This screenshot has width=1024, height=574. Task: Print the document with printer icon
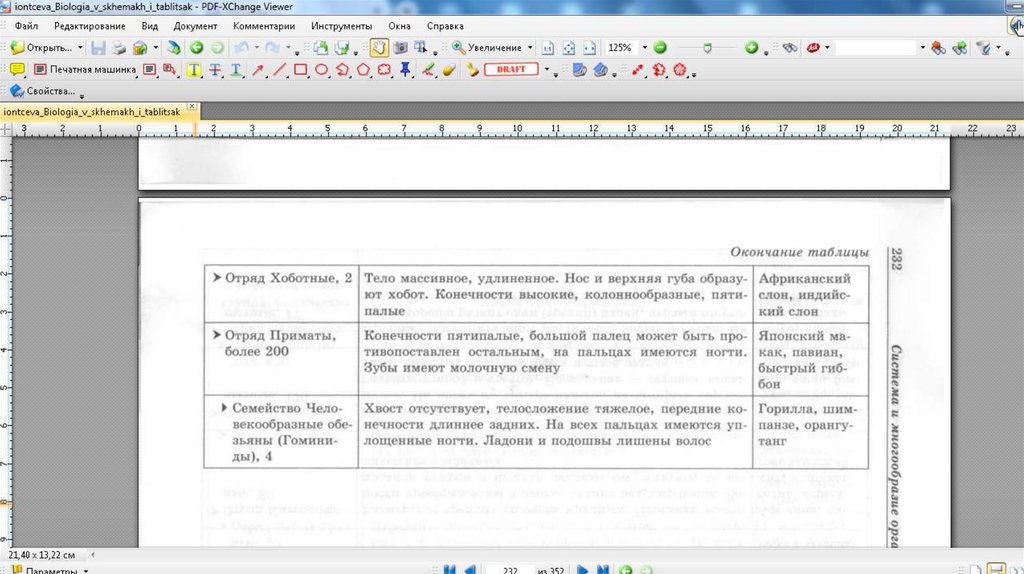point(118,47)
